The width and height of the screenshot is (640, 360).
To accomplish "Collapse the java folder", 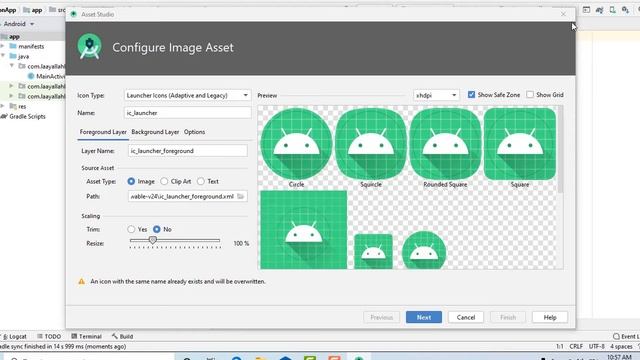I will coord(3,56).
